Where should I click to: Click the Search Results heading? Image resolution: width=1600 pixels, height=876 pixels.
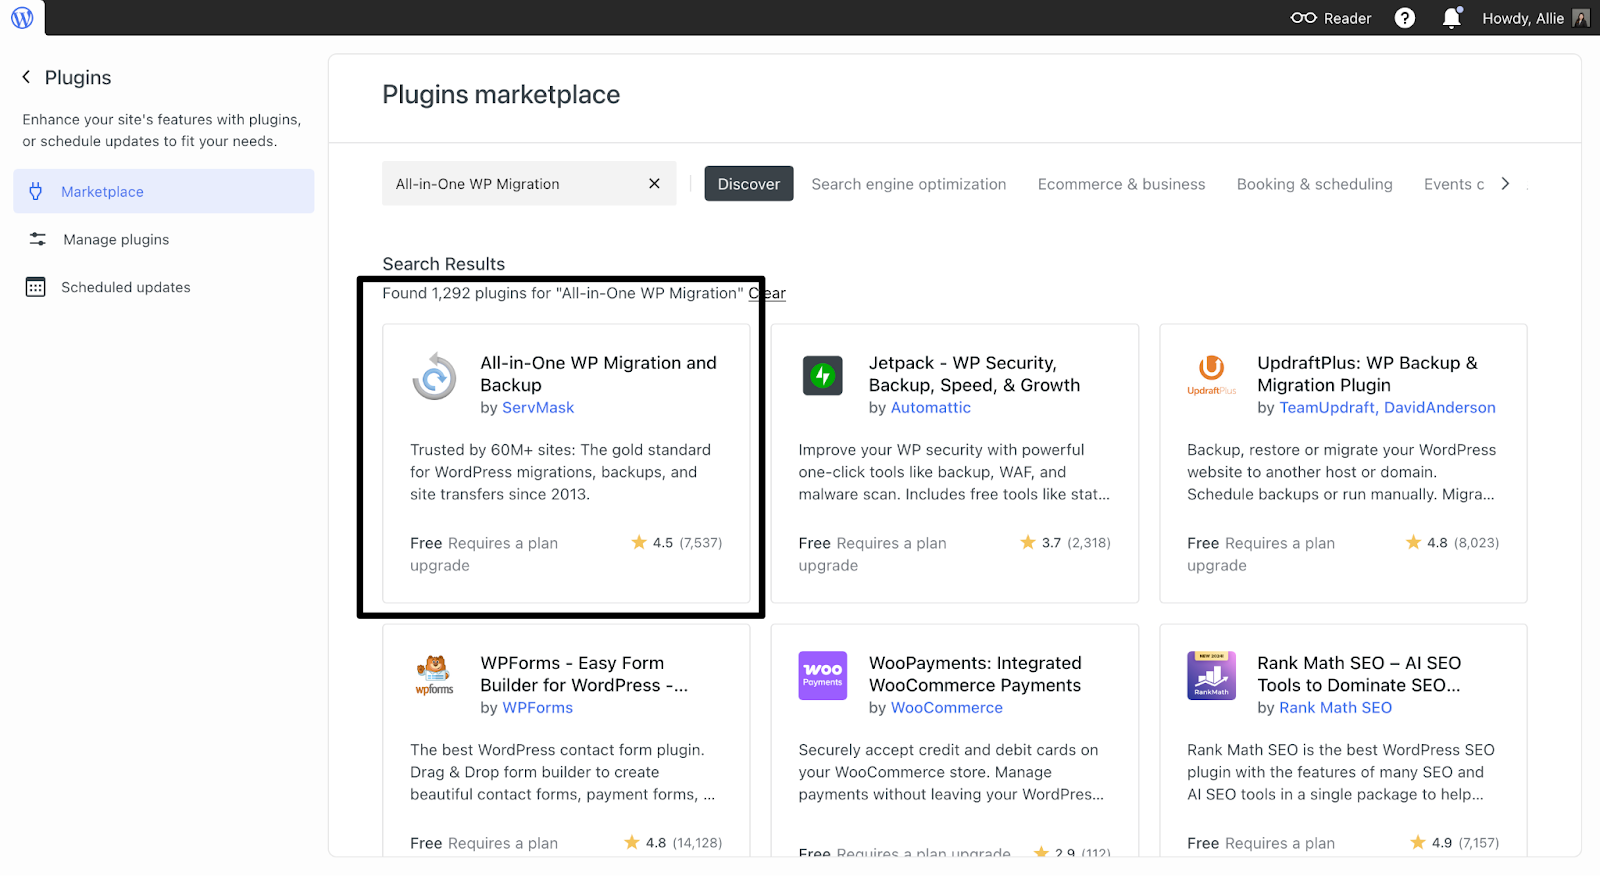[x=444, y=264]
